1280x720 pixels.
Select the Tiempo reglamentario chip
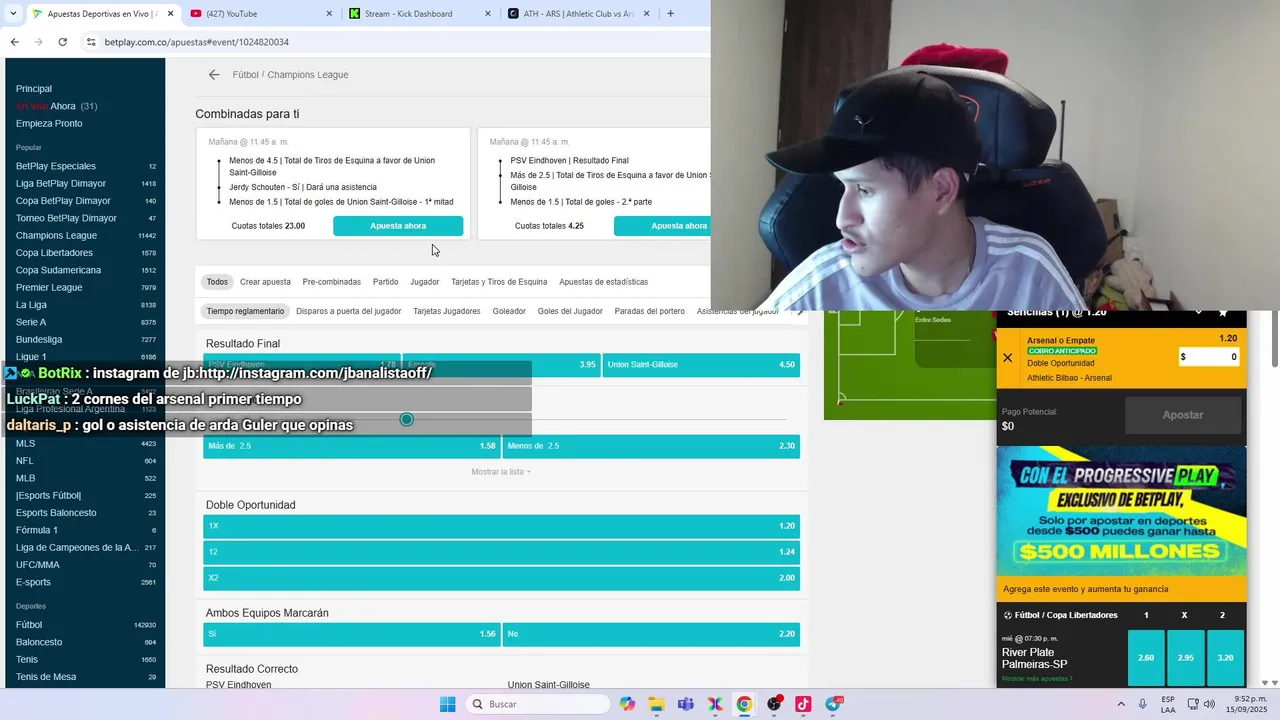click(245, 311)
